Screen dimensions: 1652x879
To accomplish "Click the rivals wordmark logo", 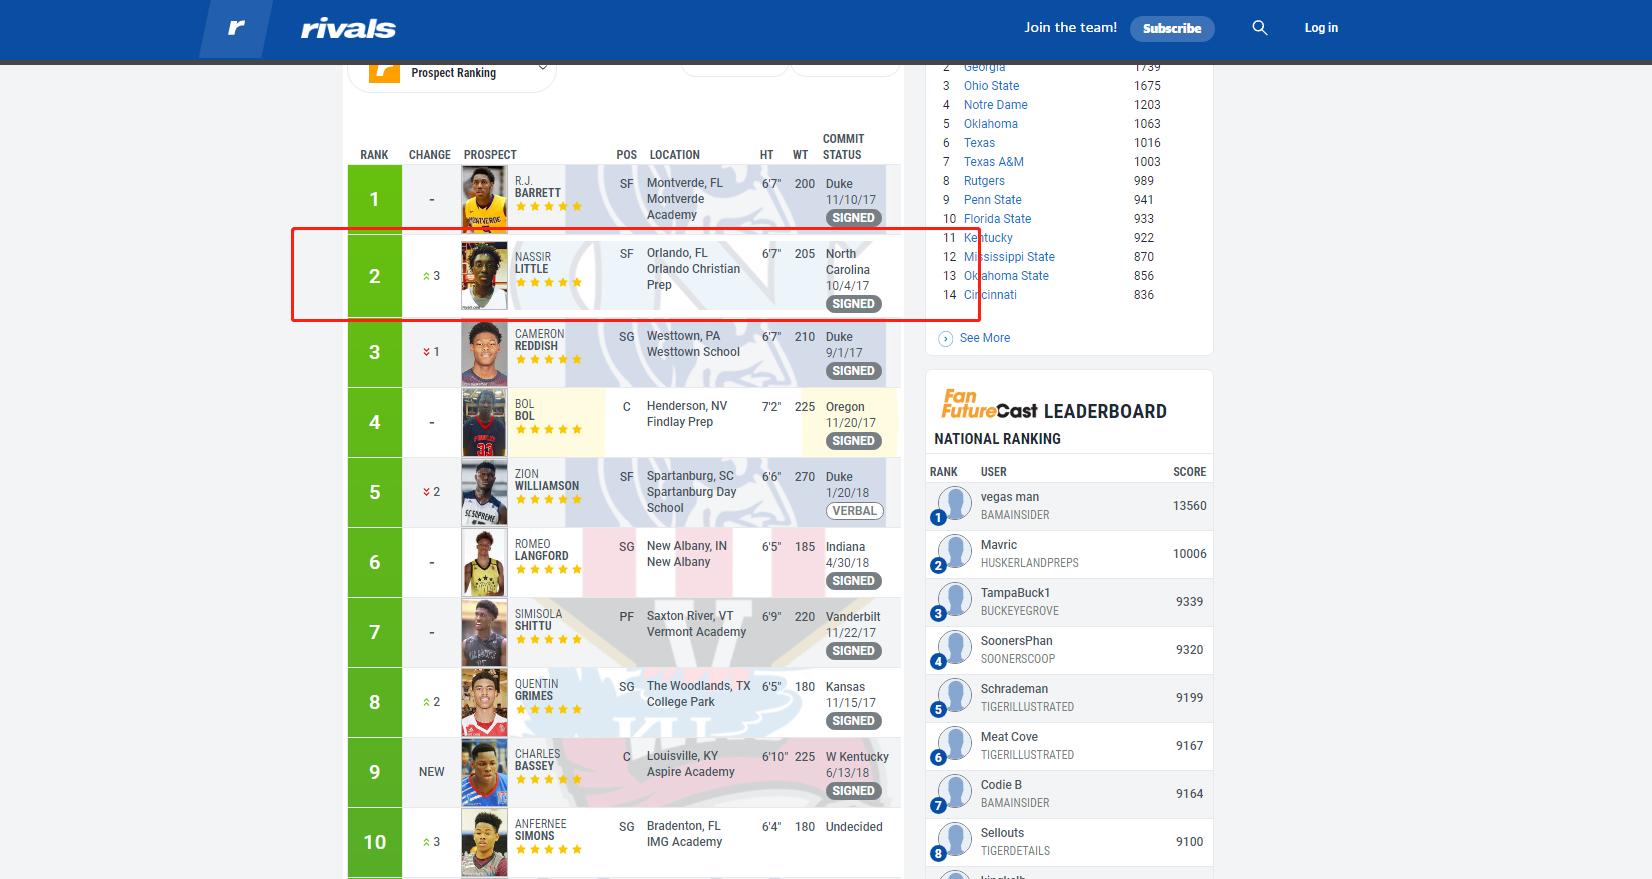I will (x=348, y=28).
